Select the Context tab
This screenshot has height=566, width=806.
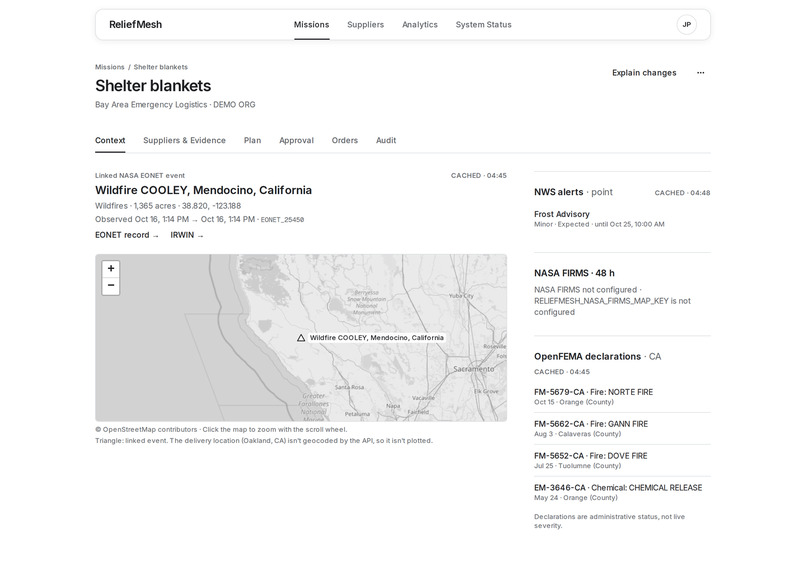point(110,140)
